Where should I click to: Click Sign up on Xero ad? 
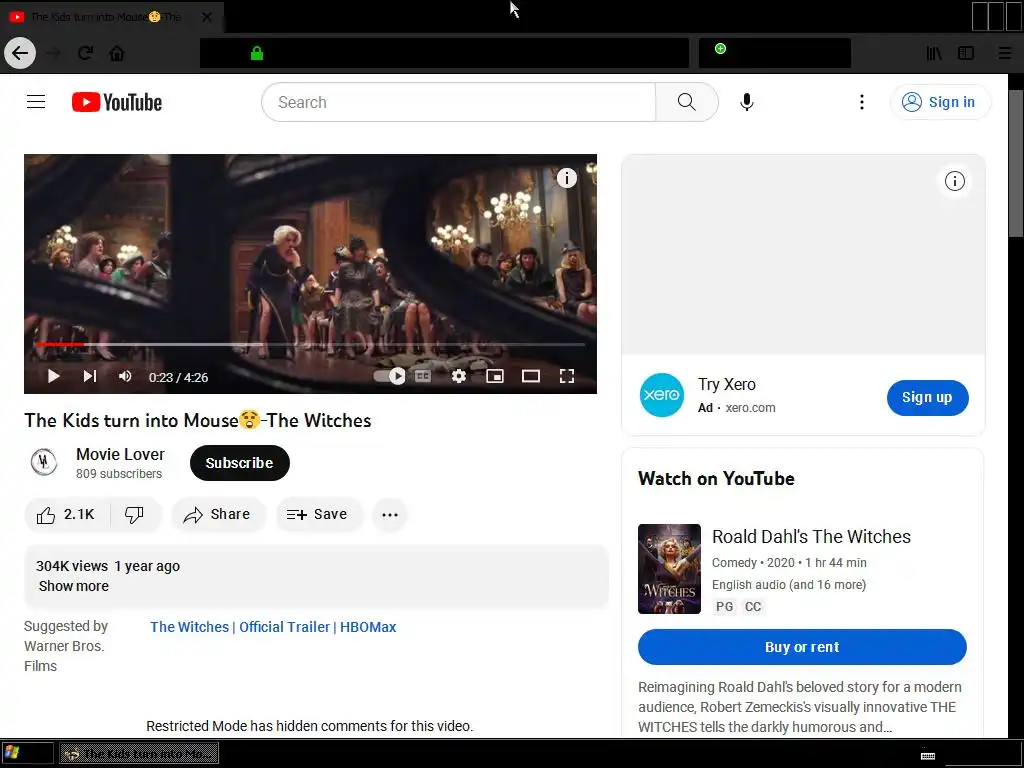(927, 397)
